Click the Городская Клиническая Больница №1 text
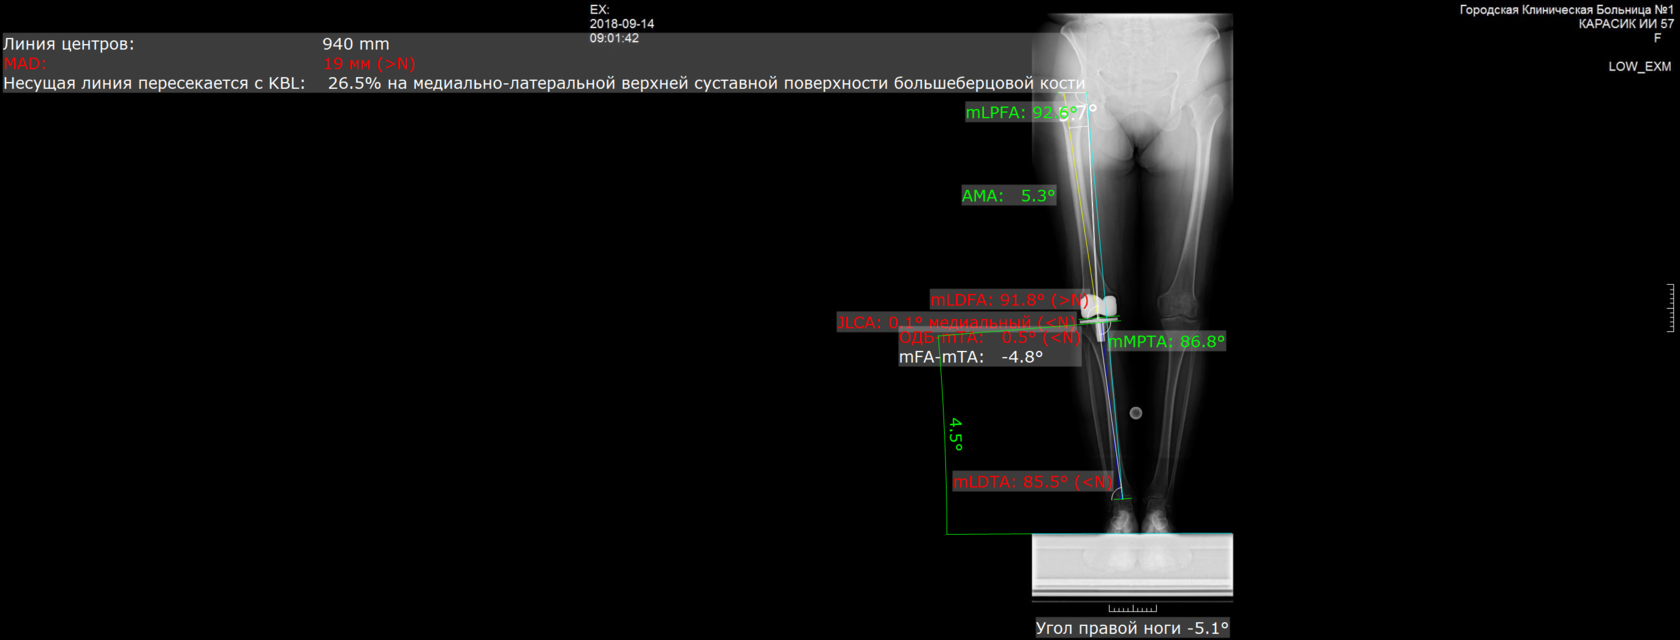Image resolution: width=1680 pixels, height=640 pixels. click(x=1566, y=10)
